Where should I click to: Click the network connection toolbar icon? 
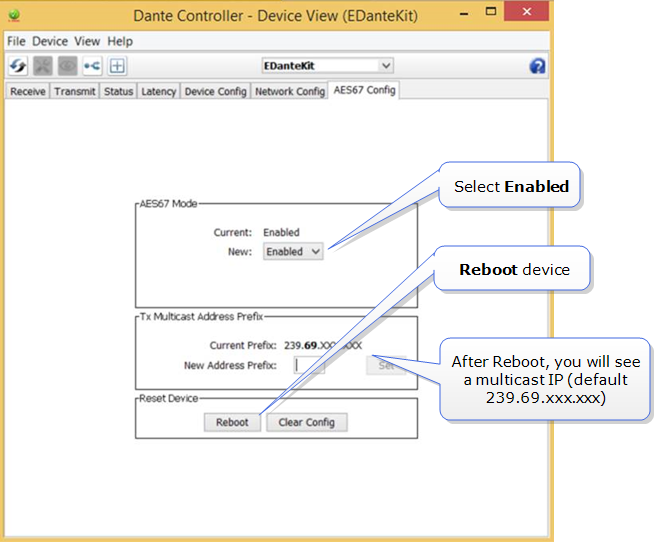92,66
